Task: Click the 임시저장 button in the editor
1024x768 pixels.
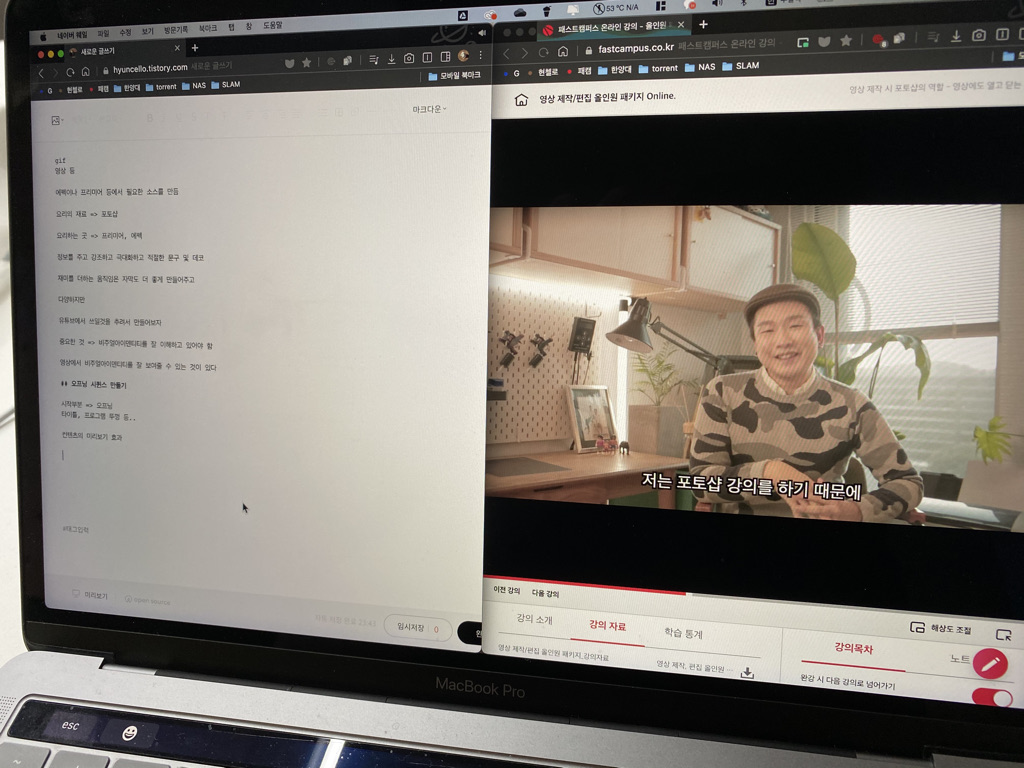Action: 418,628
